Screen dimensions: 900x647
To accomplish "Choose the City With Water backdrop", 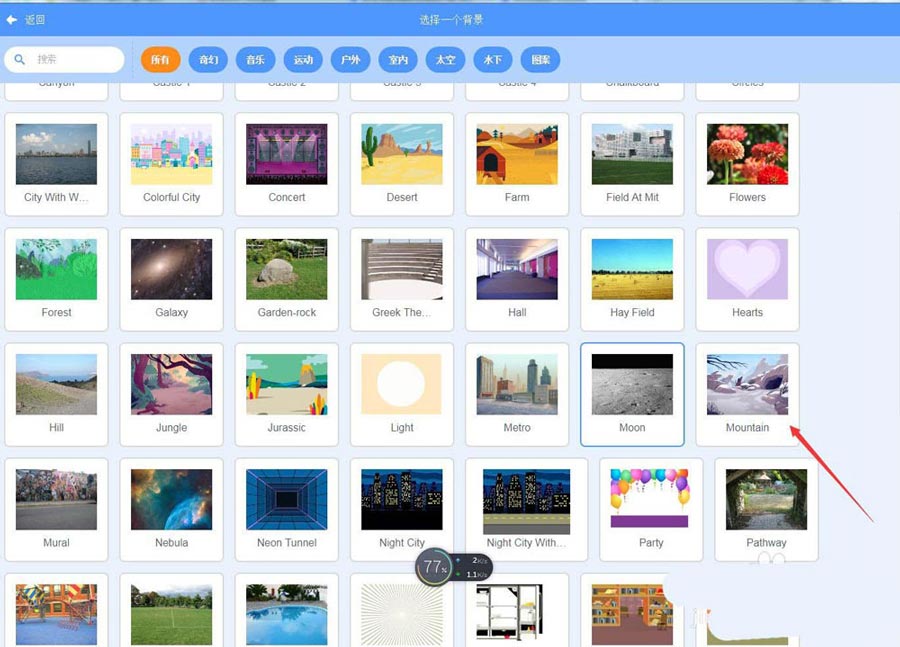I will click(56, 164).
